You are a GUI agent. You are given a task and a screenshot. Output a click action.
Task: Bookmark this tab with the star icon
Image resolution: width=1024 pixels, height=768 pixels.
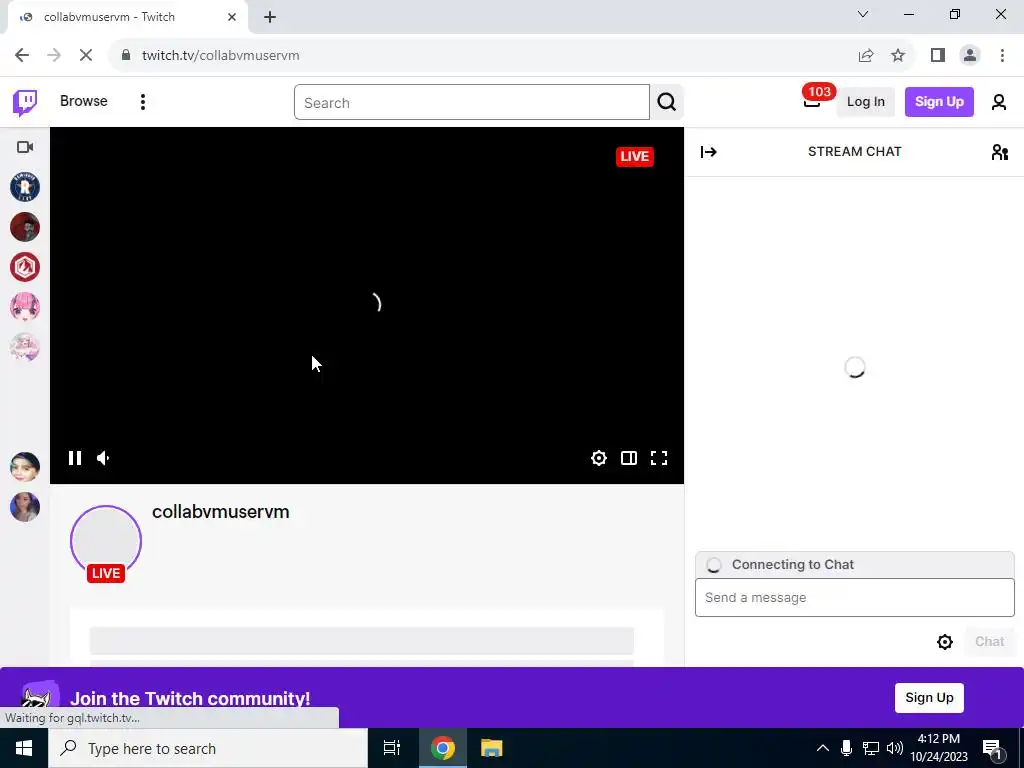(898, 56)
